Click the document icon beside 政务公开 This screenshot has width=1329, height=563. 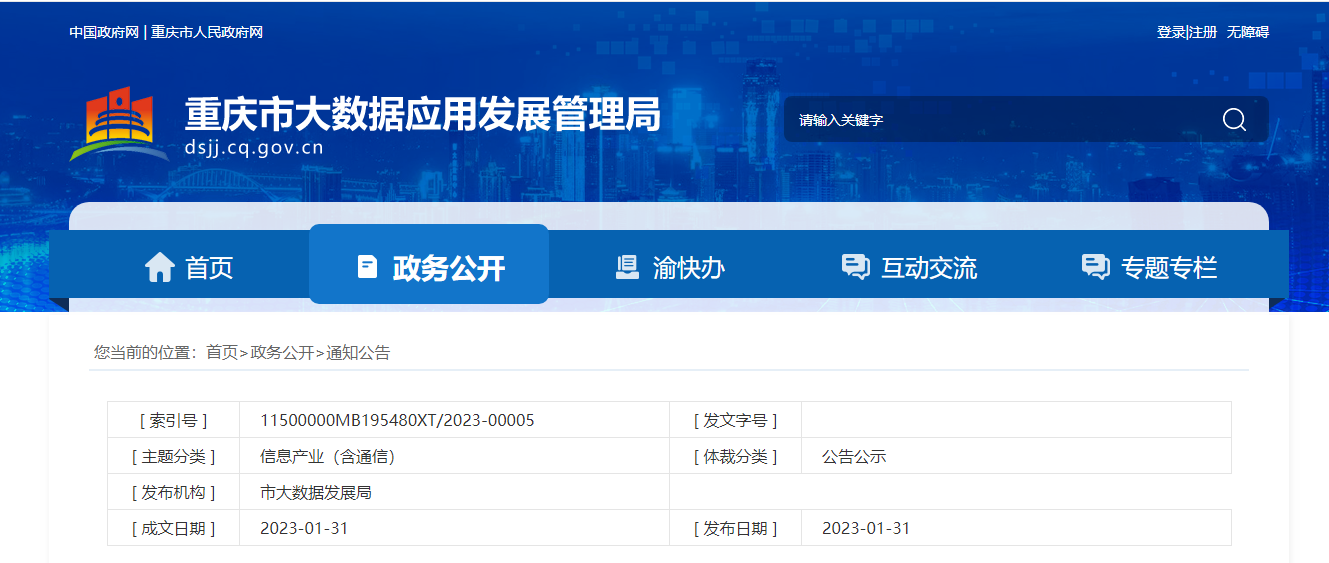pyautogui.click(x=367, y=267)
